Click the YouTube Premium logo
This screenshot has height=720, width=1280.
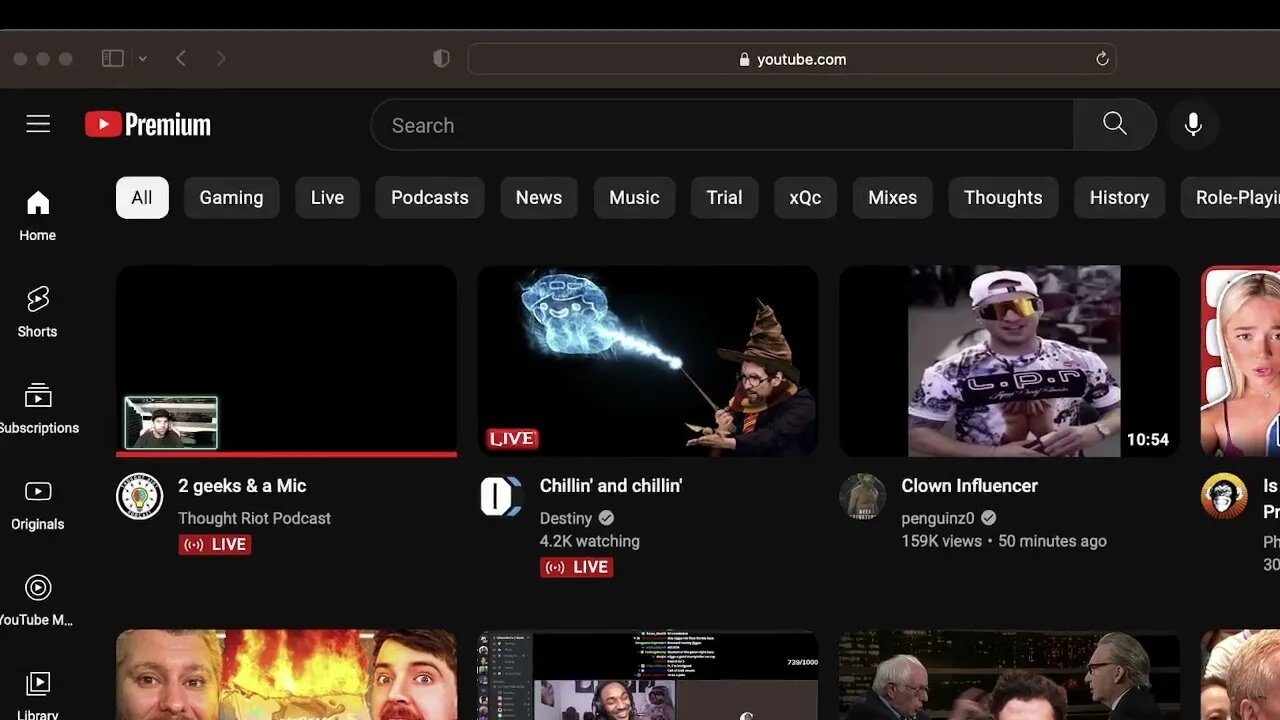pos(148,124)
